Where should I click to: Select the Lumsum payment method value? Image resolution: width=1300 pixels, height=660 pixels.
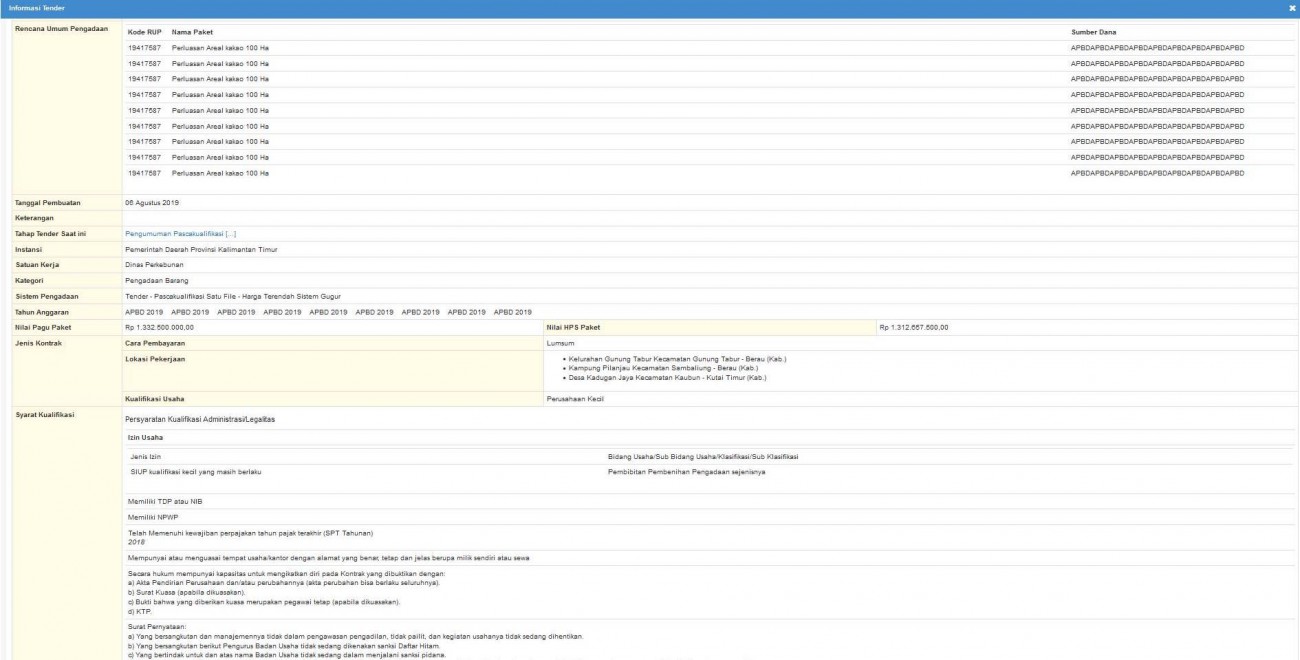coord(561,343)
